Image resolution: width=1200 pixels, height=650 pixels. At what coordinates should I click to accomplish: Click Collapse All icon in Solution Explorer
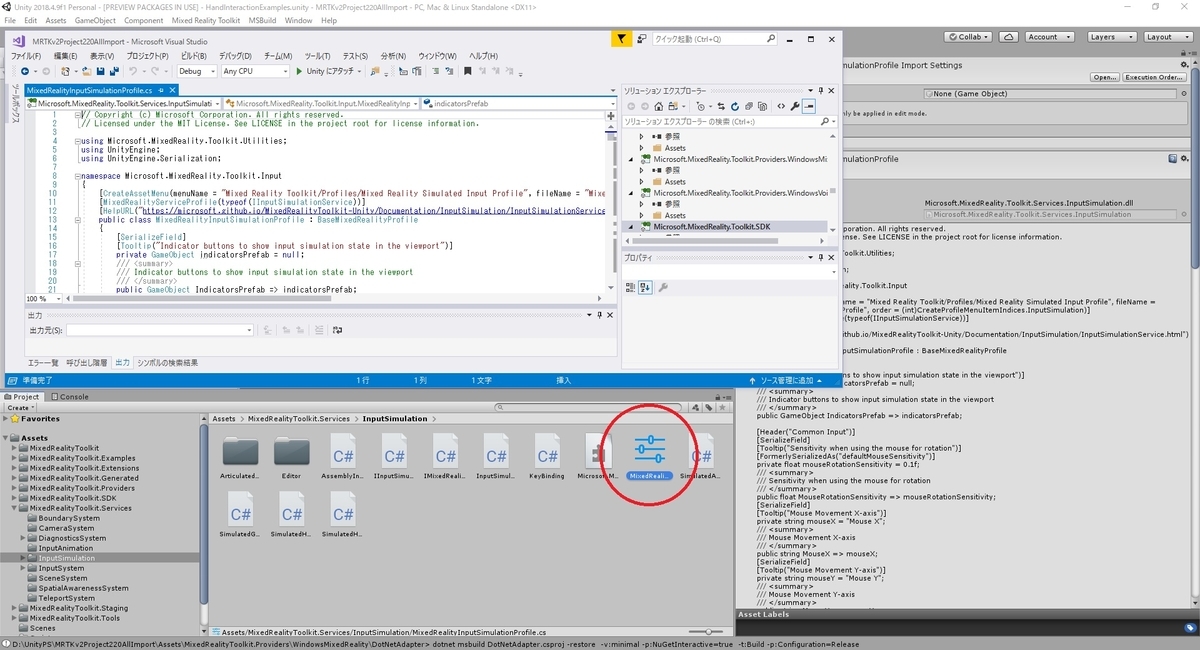[749, 106]
